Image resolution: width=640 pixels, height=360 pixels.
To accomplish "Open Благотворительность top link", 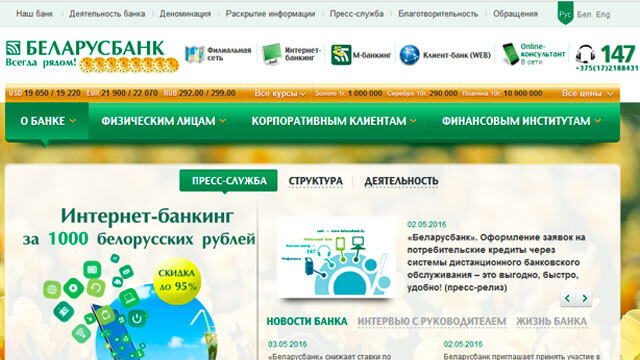I will (x=438, y=14).
